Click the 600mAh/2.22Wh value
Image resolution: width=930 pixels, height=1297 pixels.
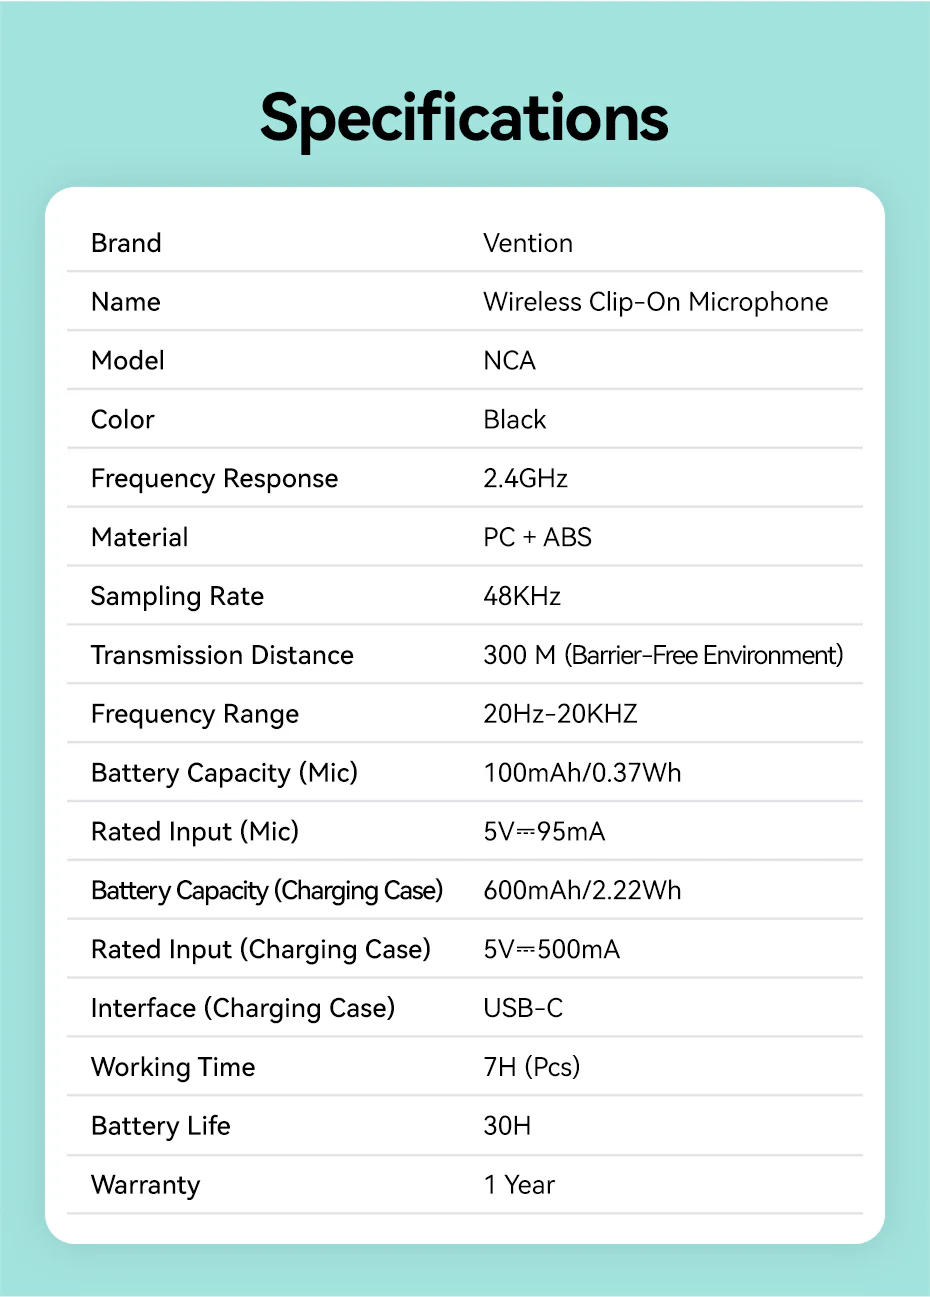582,891
